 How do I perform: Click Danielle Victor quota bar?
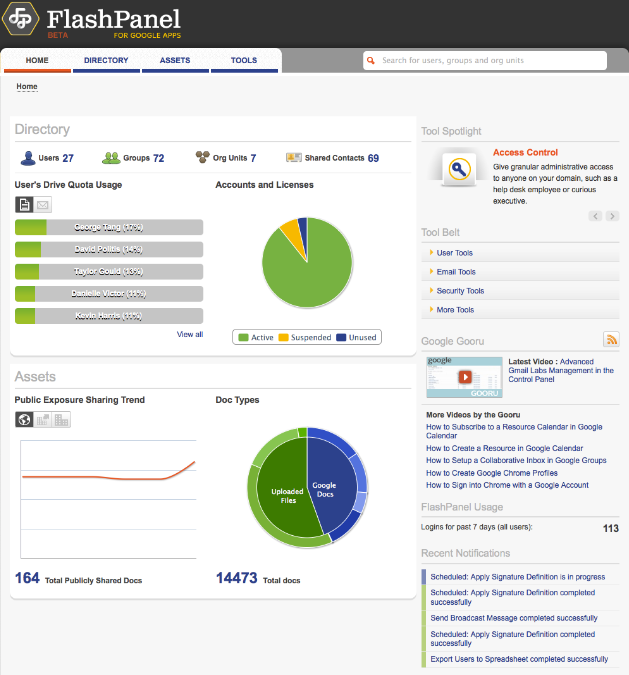click(x=109, y=294)
